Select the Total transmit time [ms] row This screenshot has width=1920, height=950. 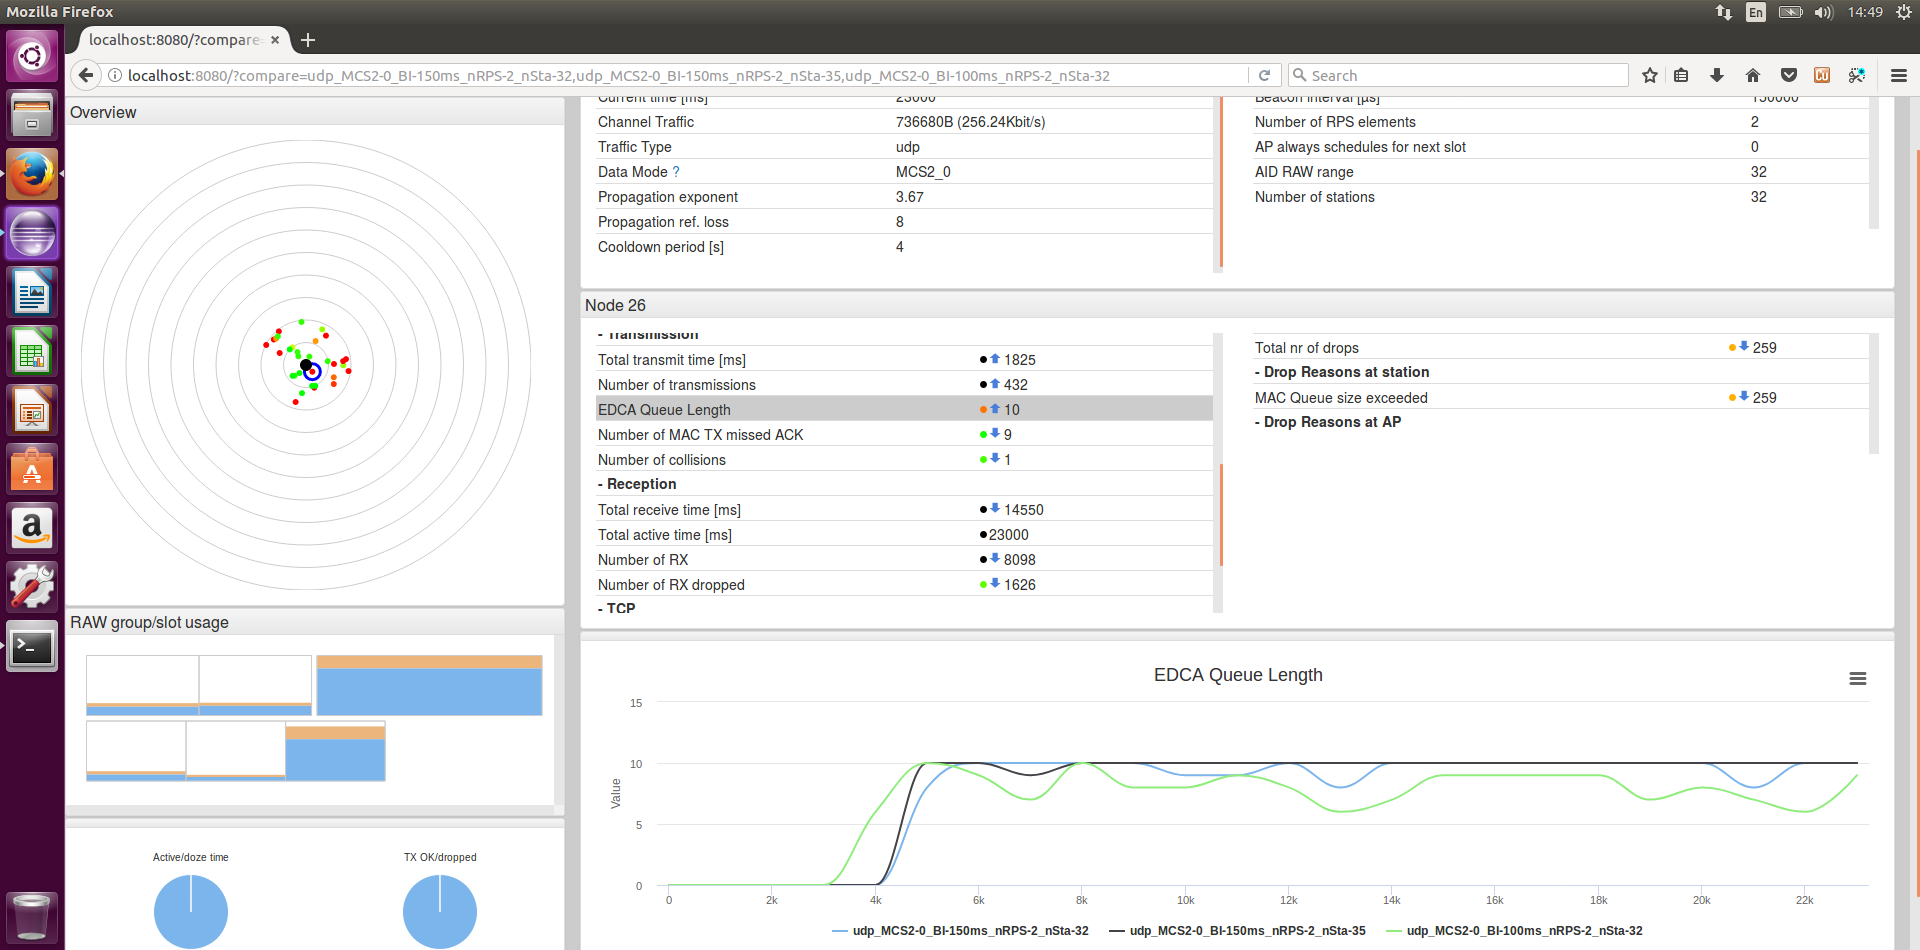[904, 359]
